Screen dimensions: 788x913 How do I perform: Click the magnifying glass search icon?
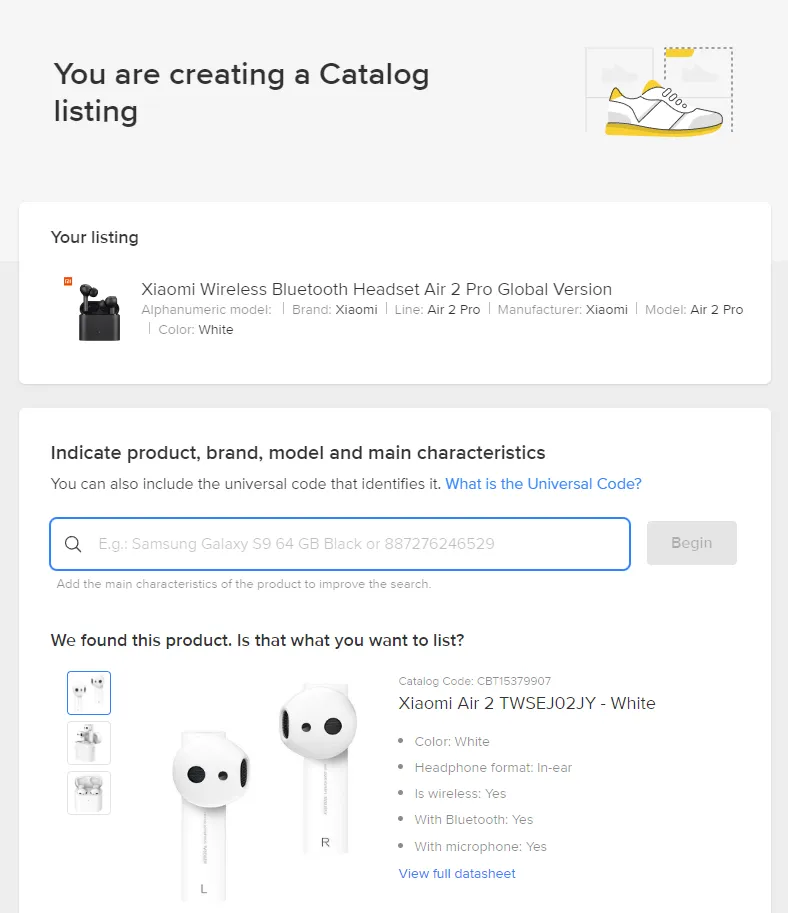point(73,544)
